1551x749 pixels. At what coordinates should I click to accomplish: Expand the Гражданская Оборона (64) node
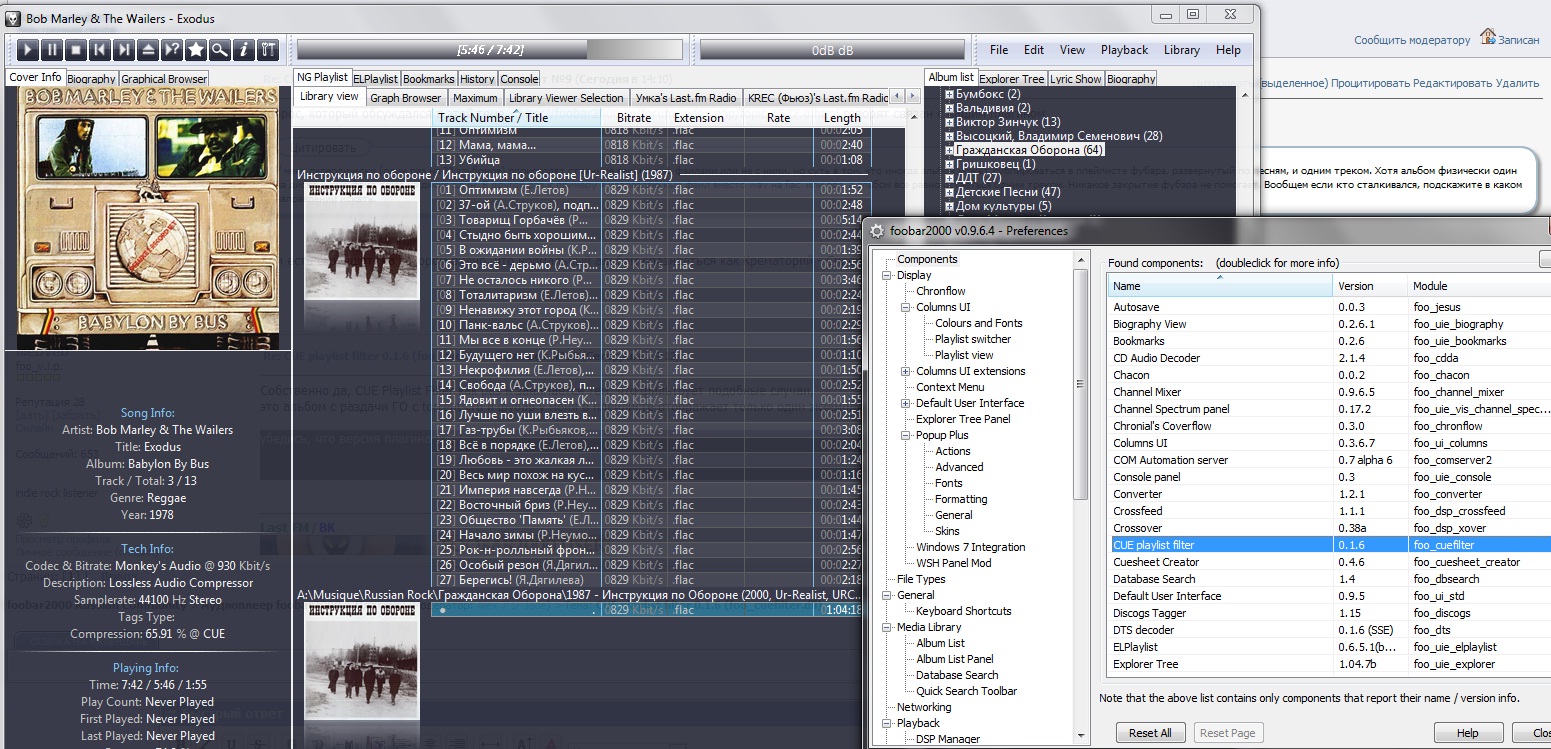pos(949,150)
